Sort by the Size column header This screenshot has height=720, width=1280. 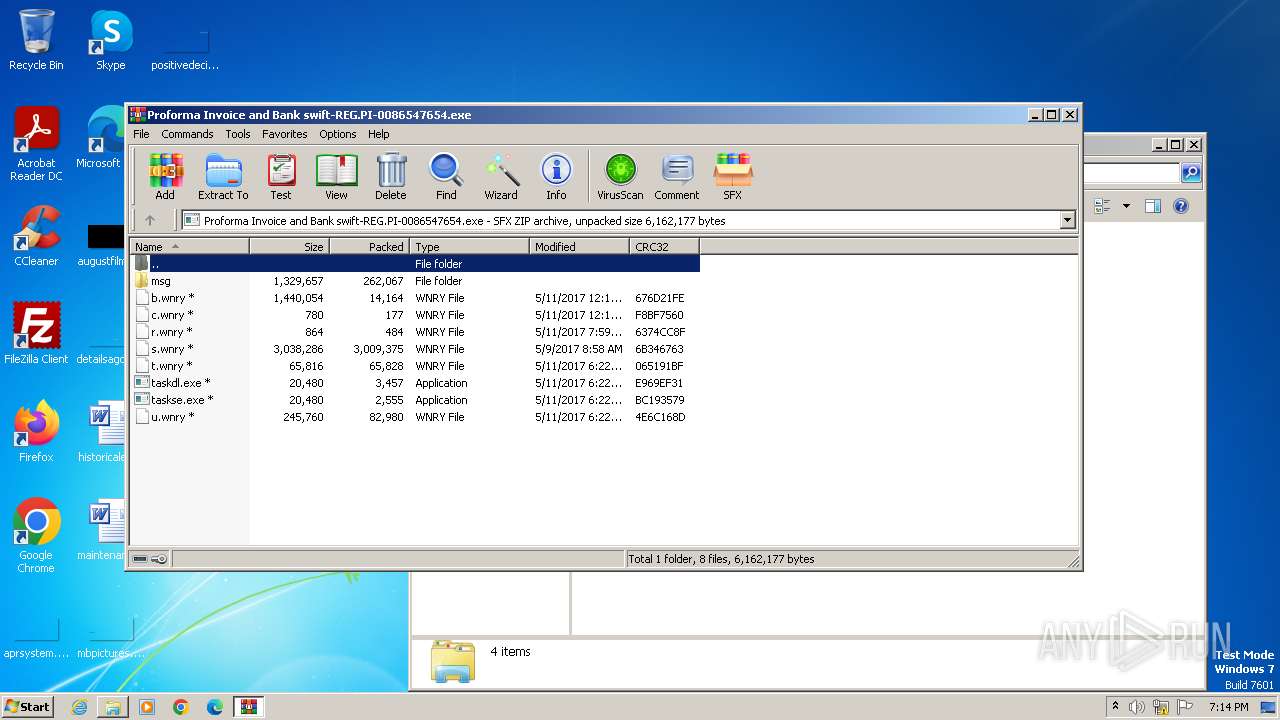290,247
